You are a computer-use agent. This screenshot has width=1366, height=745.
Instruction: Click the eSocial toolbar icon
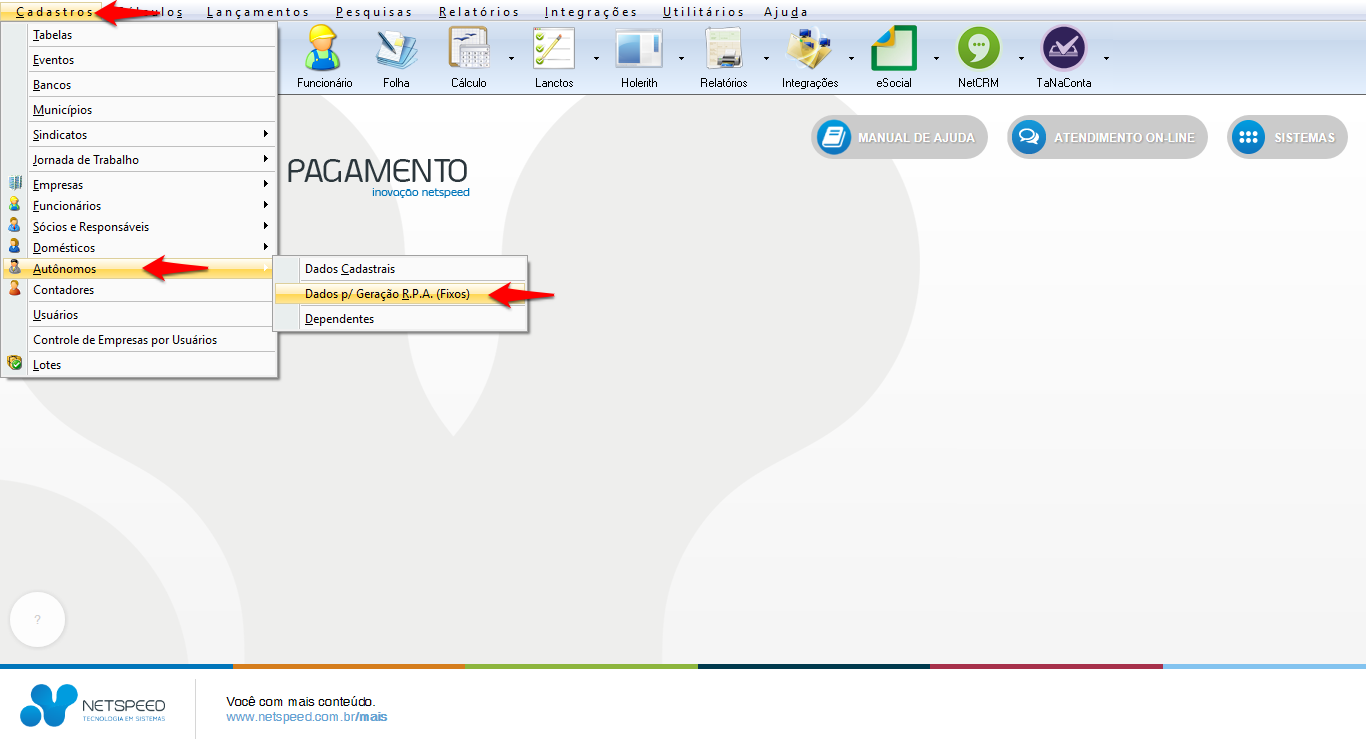pyautogui.click(x=893, y=49)
